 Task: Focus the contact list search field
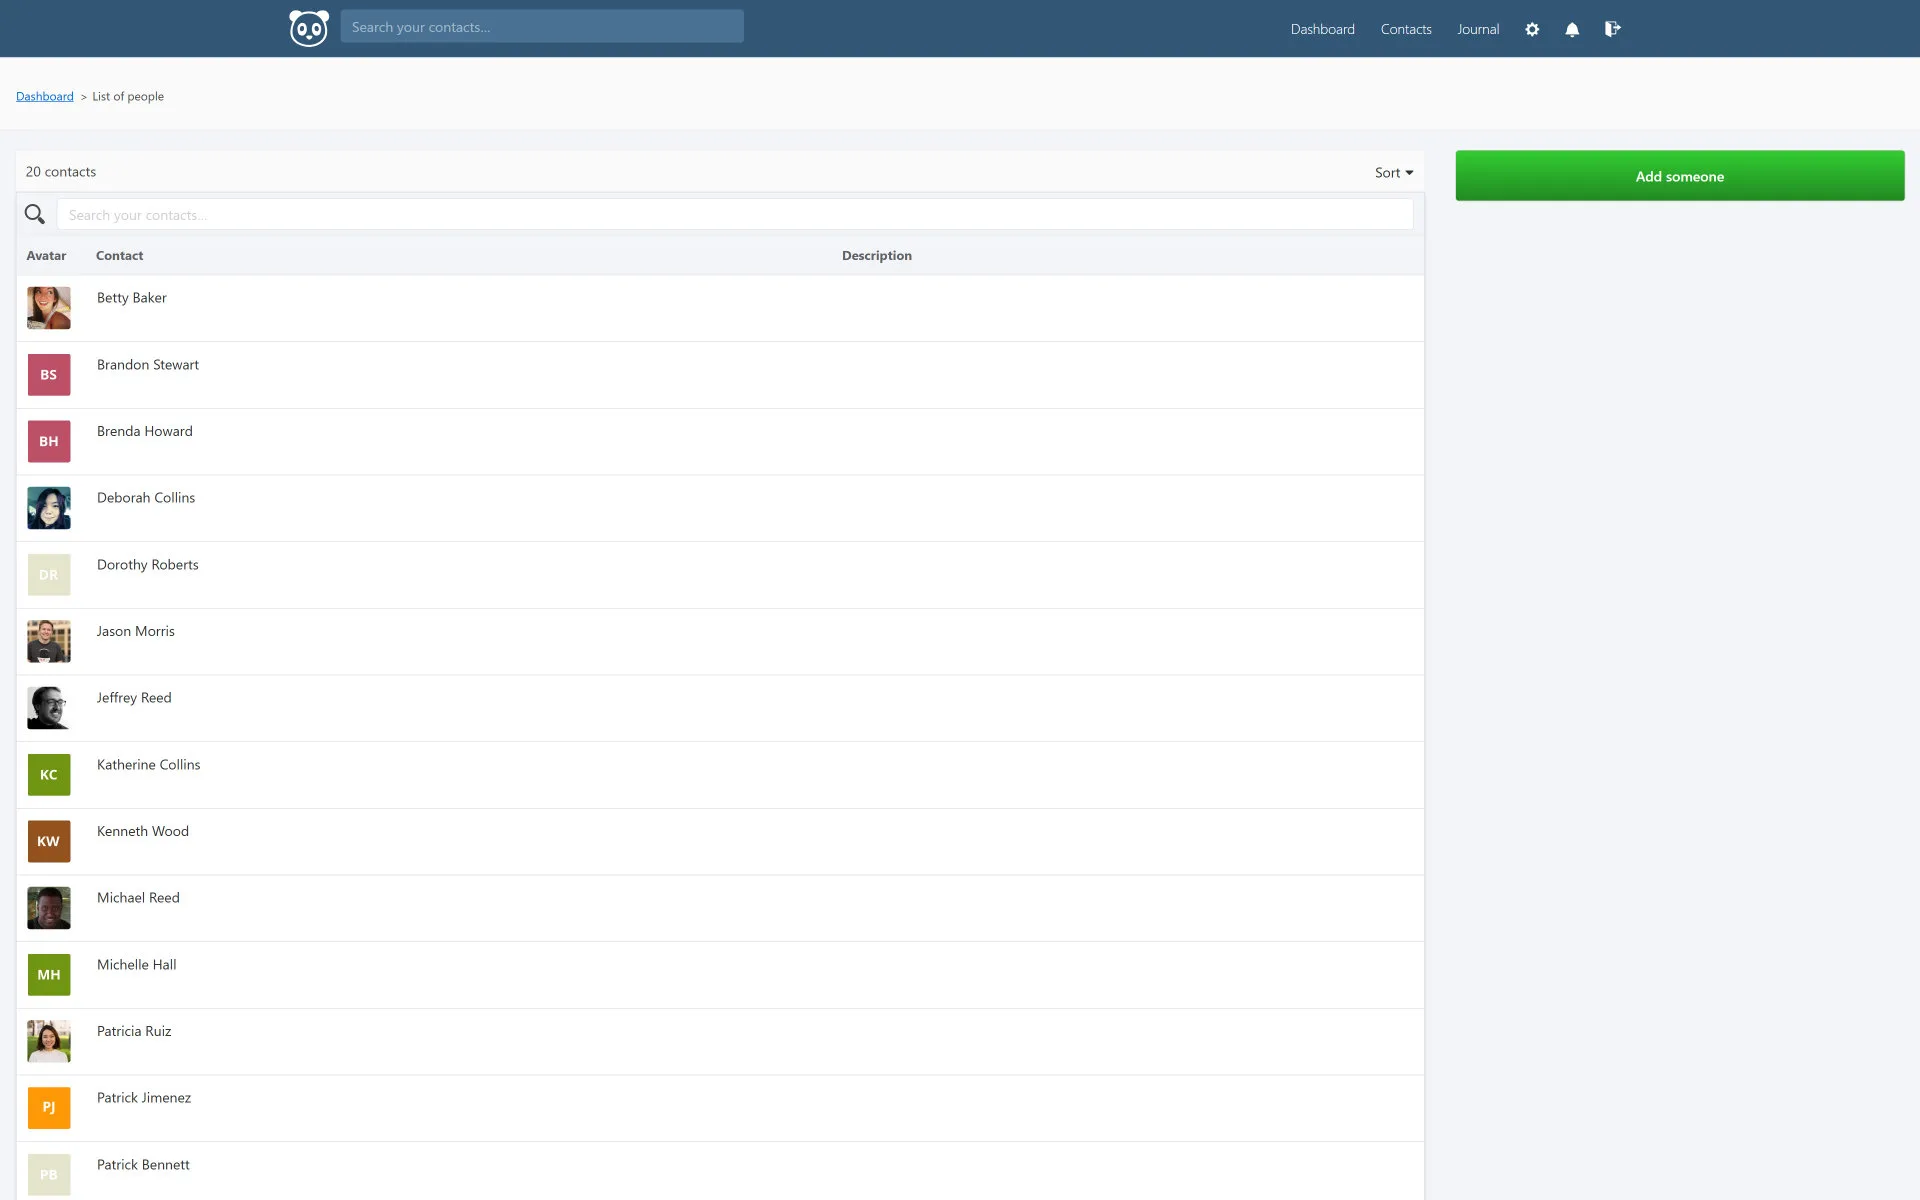[x=735, y=214]
